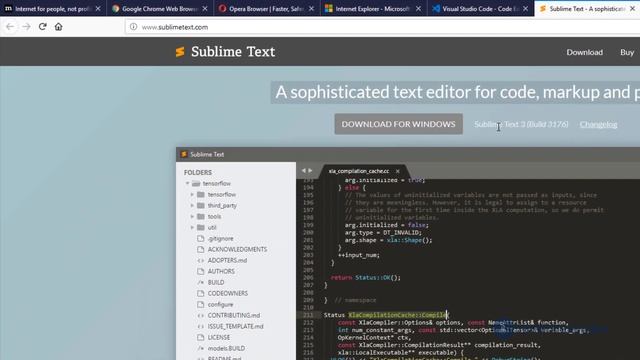Click the Sublime Text site title

pos(233,52)
